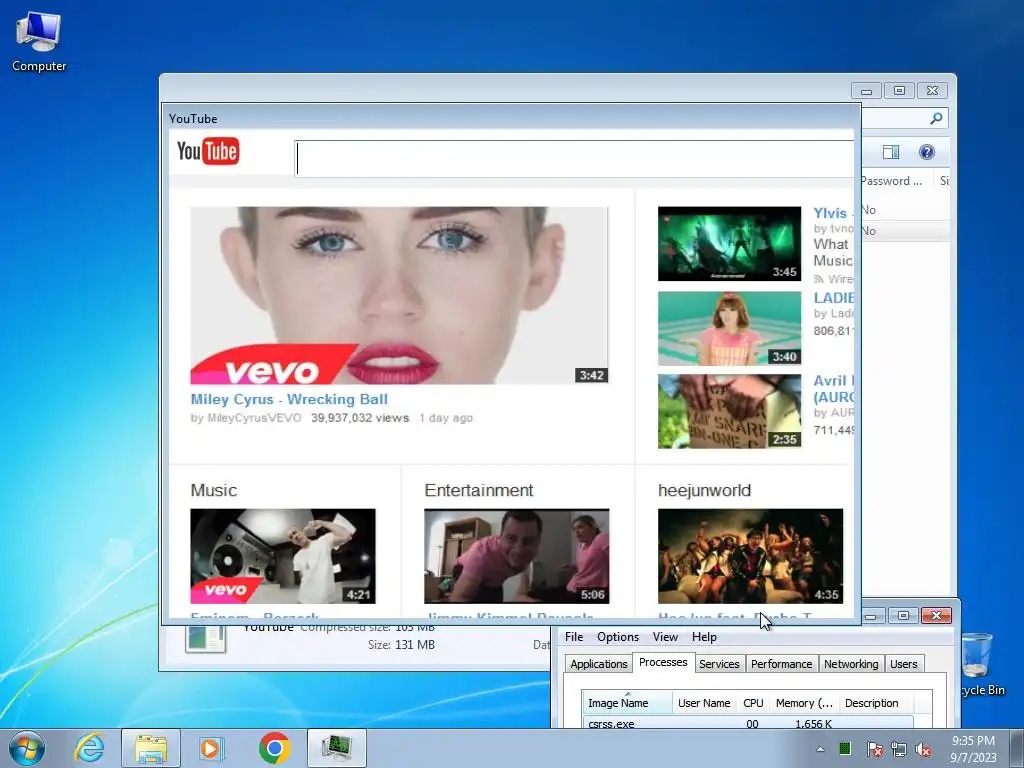Screen dimensions: 1024x768
Task: Sort by User Name column
Action: tap(704, 703)
